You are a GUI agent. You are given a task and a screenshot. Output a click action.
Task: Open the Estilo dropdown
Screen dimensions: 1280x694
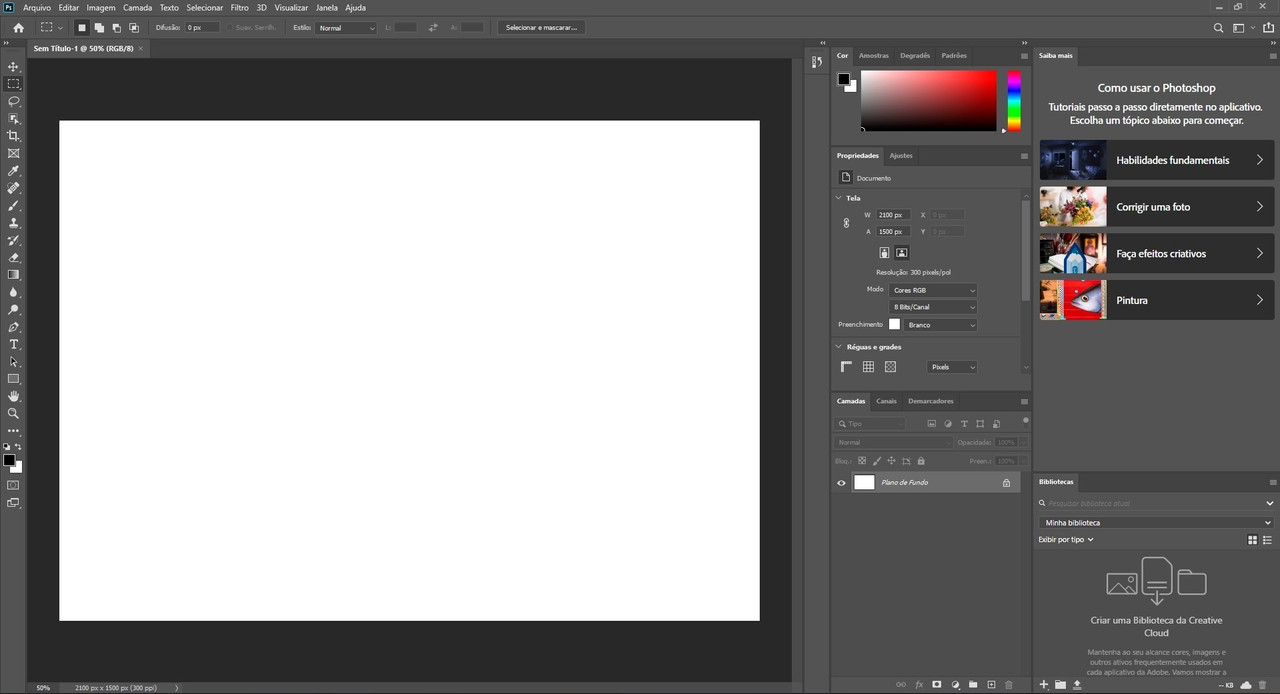346,28
